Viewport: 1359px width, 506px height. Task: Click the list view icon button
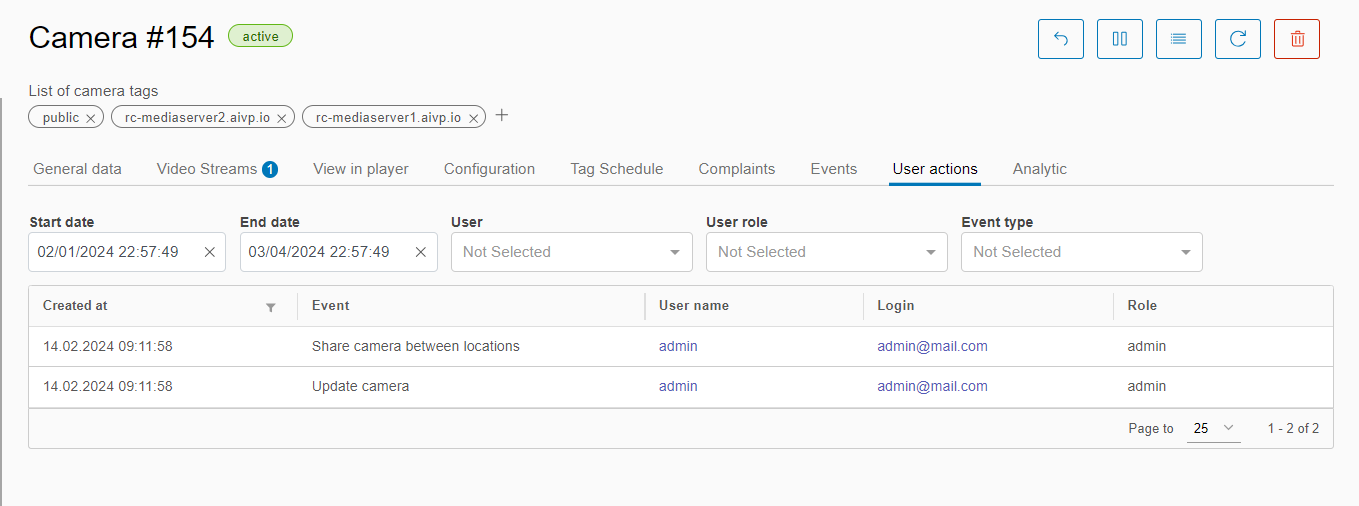pyautogui.click(x=1179, y=39)
